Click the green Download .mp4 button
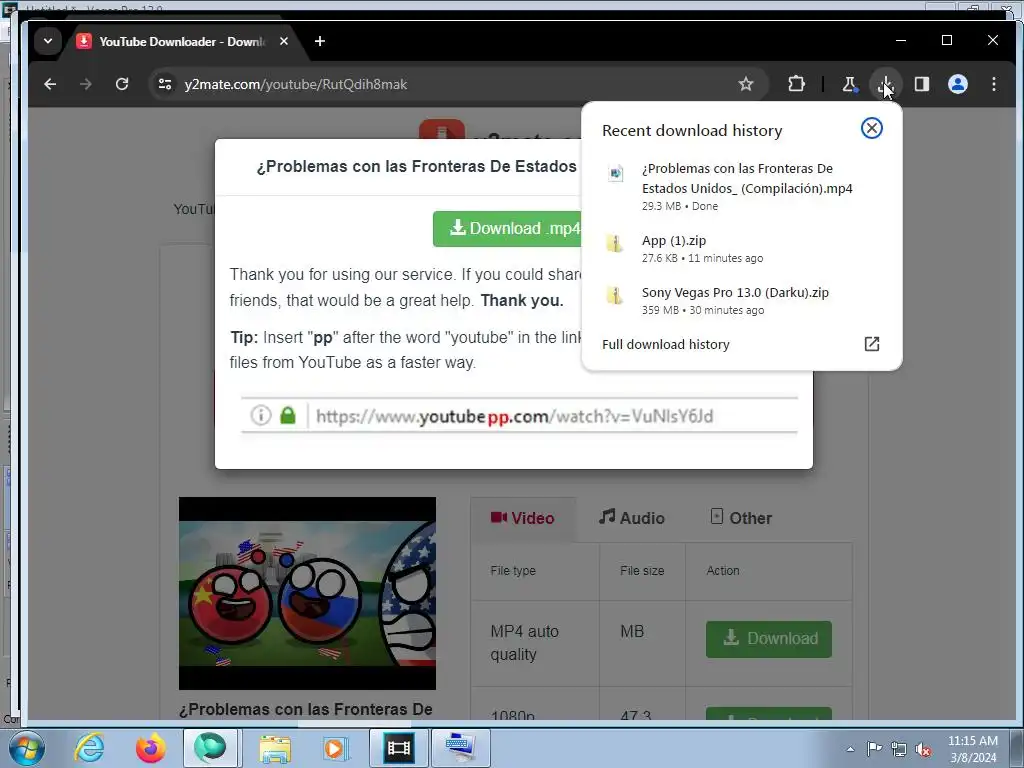 point(507,229)
